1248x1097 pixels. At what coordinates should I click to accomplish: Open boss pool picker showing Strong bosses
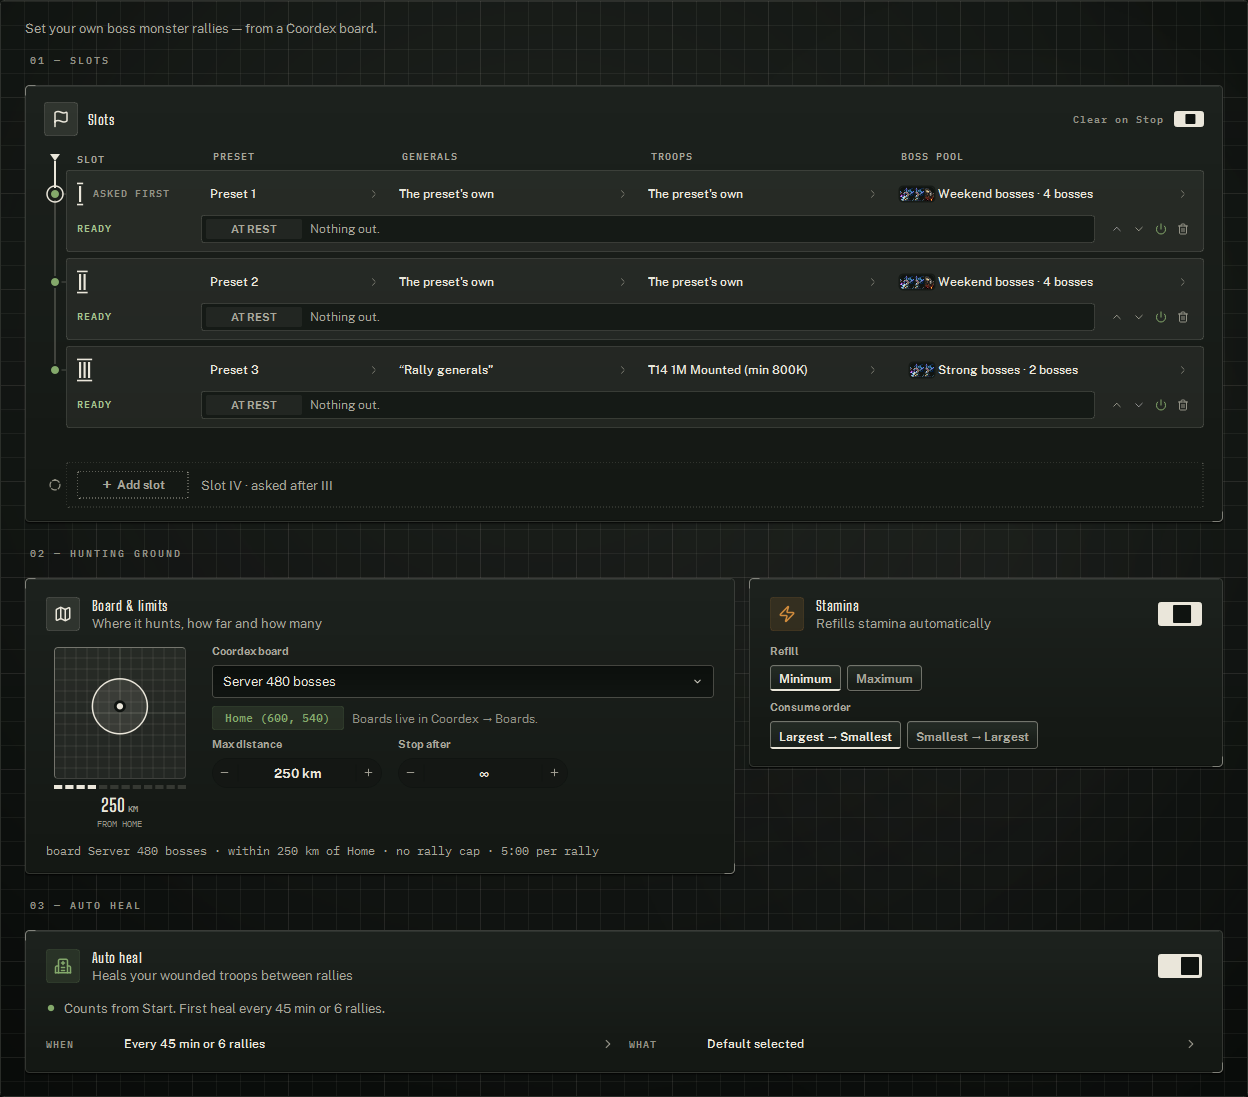[x=1044, y=370]
